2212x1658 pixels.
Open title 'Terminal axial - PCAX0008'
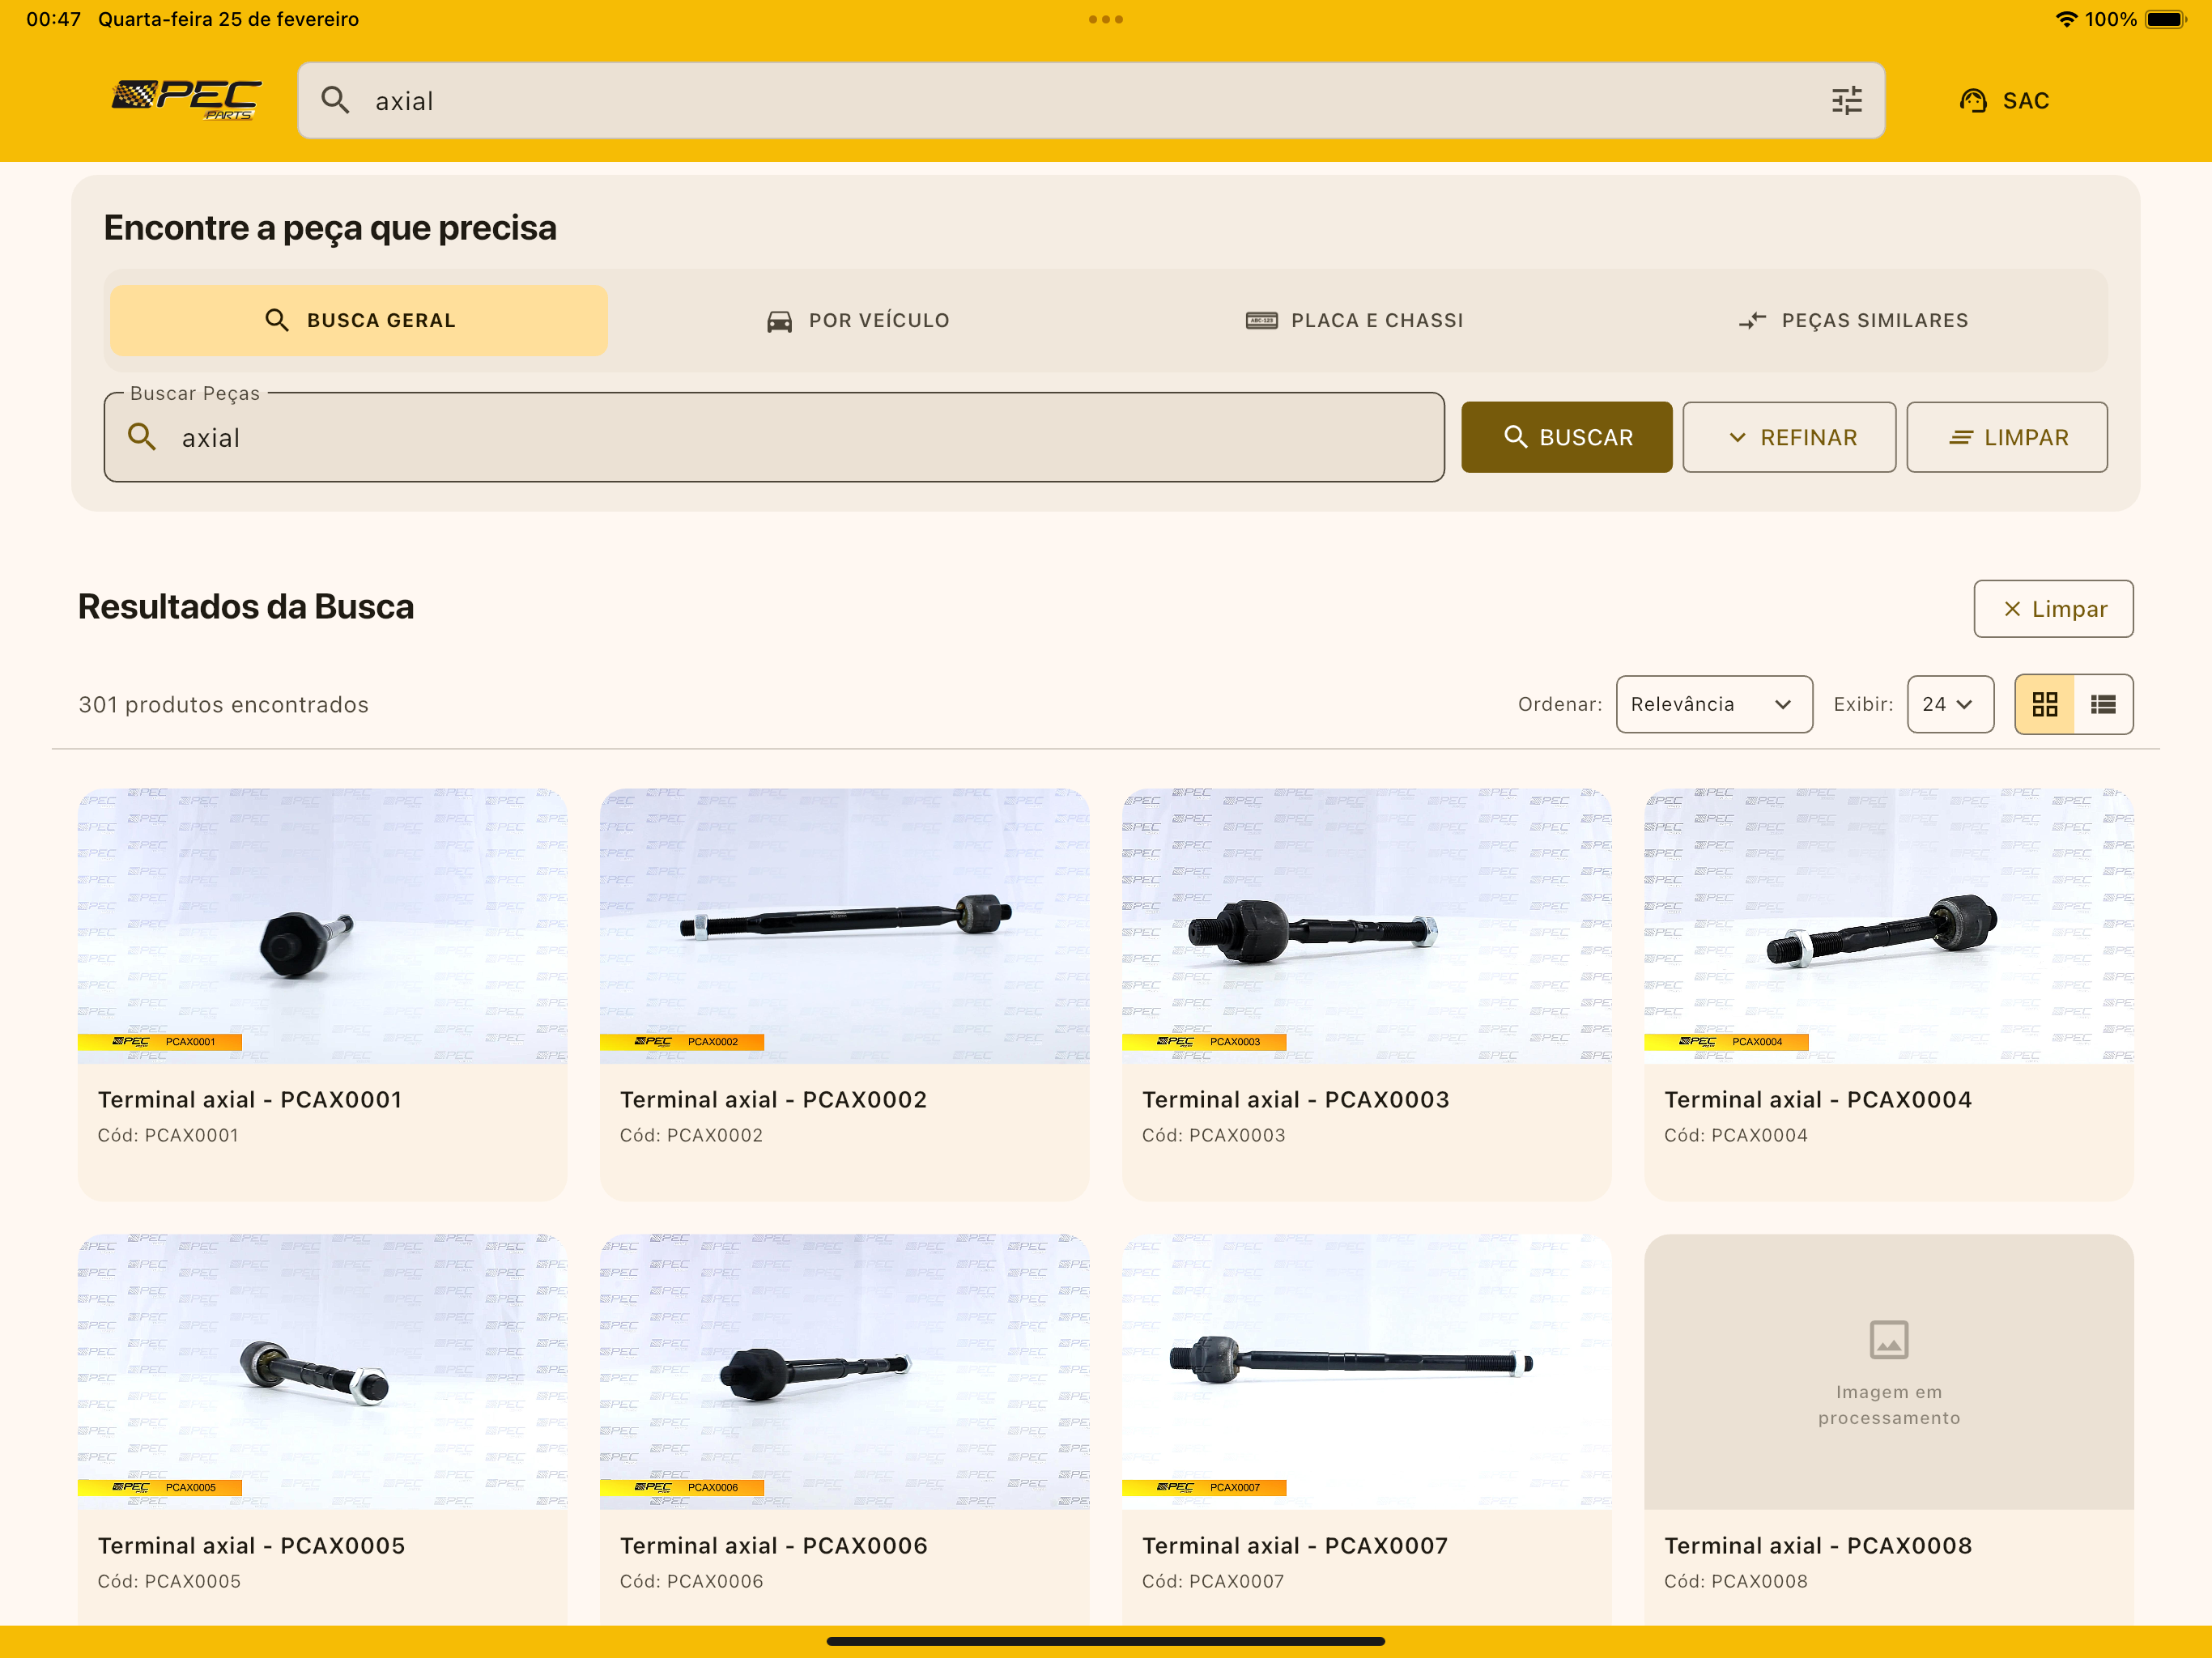(1818, 1545)
